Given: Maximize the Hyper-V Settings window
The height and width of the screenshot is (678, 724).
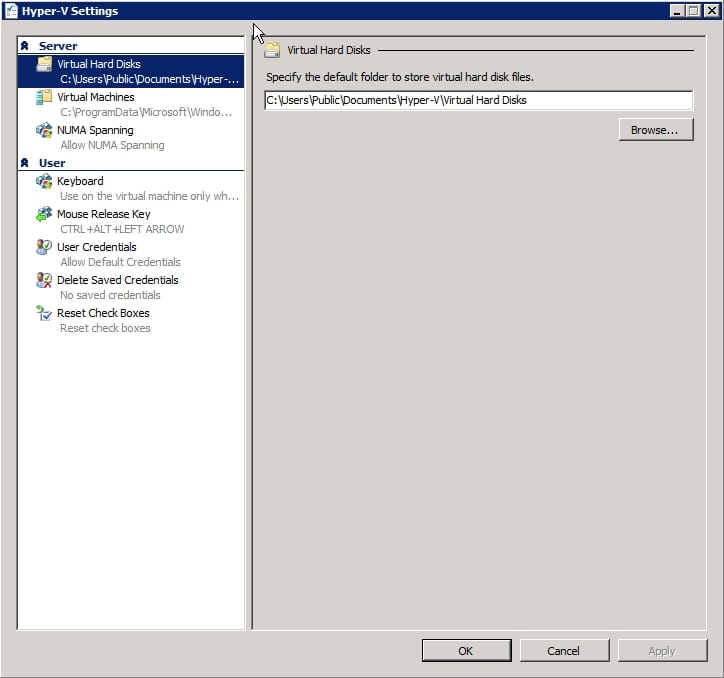Looking at the screenshot, I should coord(694,11).
